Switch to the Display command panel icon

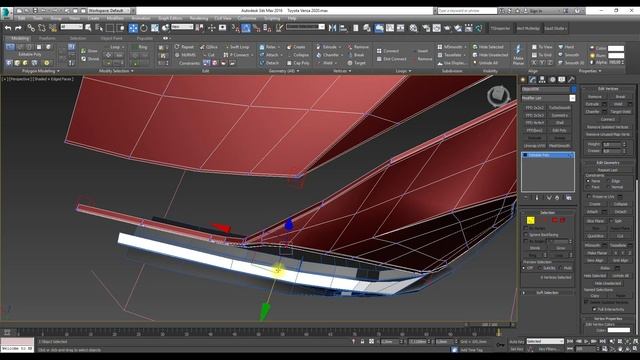click(562, 80)
